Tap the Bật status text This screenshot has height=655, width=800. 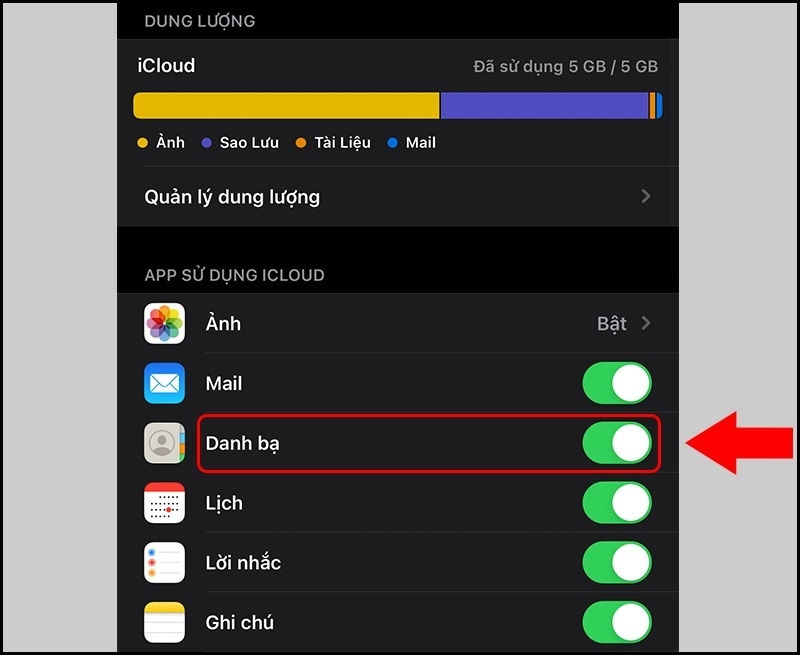click(x=612, y=323)
